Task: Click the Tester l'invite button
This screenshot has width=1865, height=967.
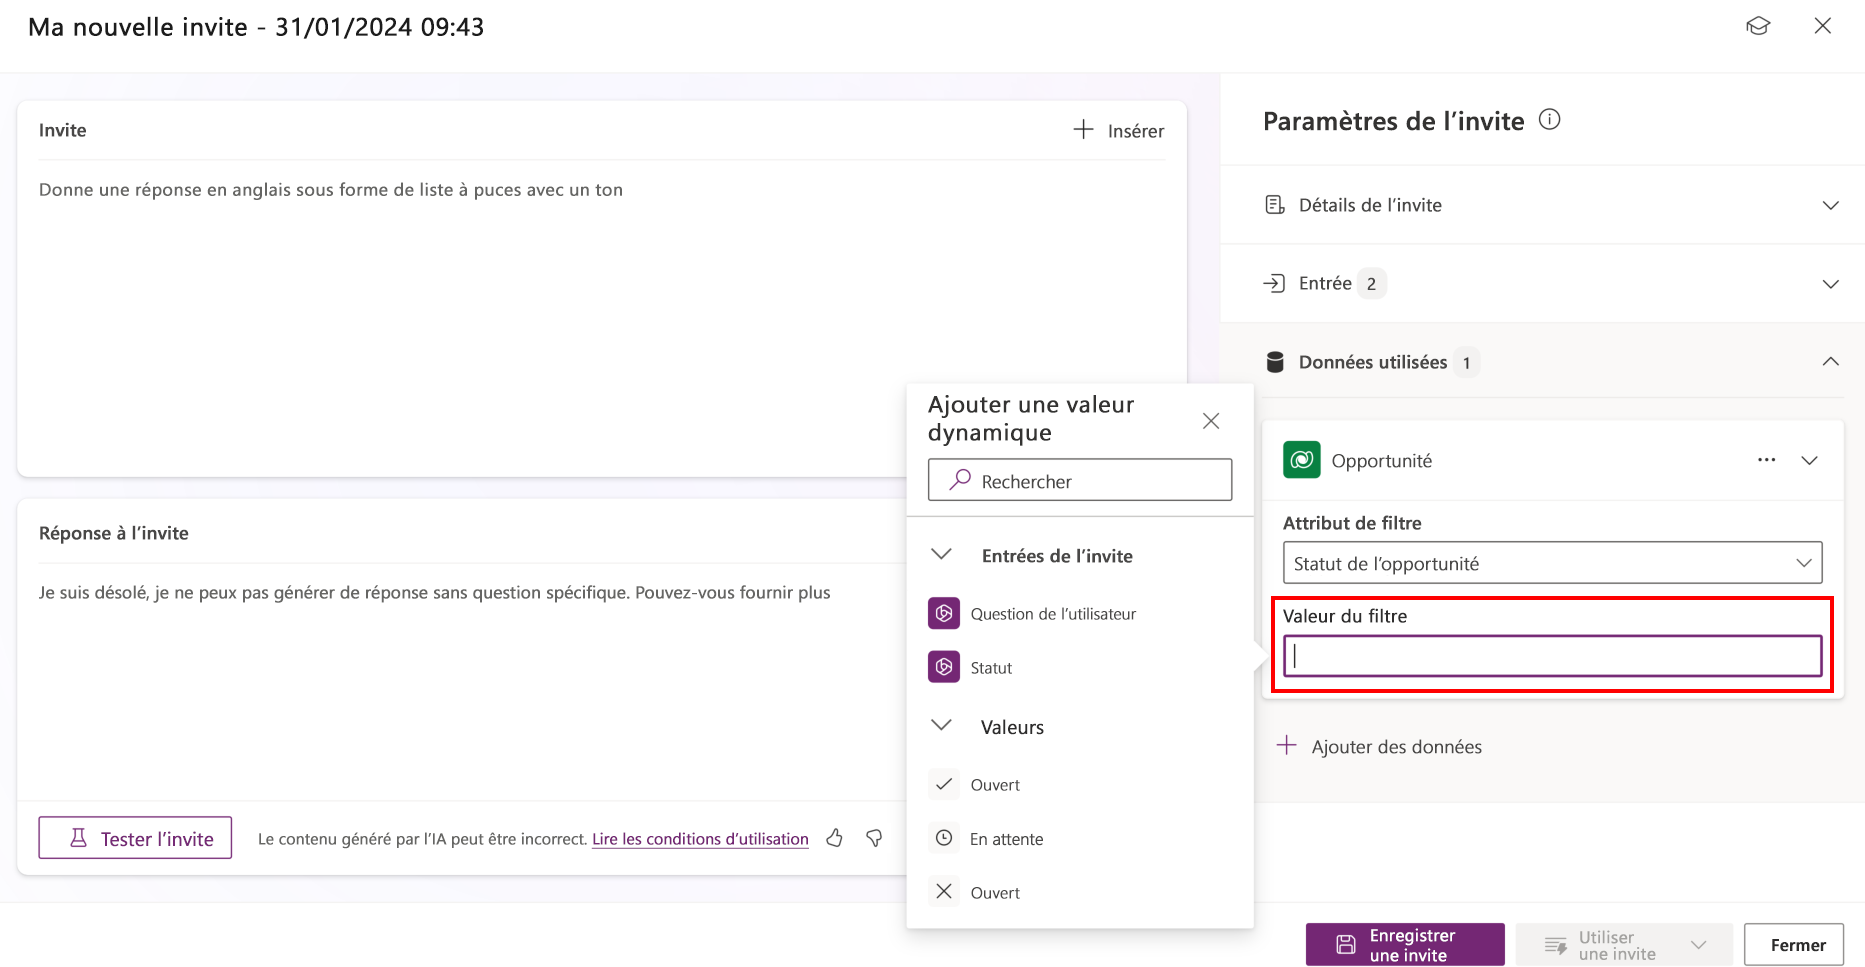Action: point(135,838)
